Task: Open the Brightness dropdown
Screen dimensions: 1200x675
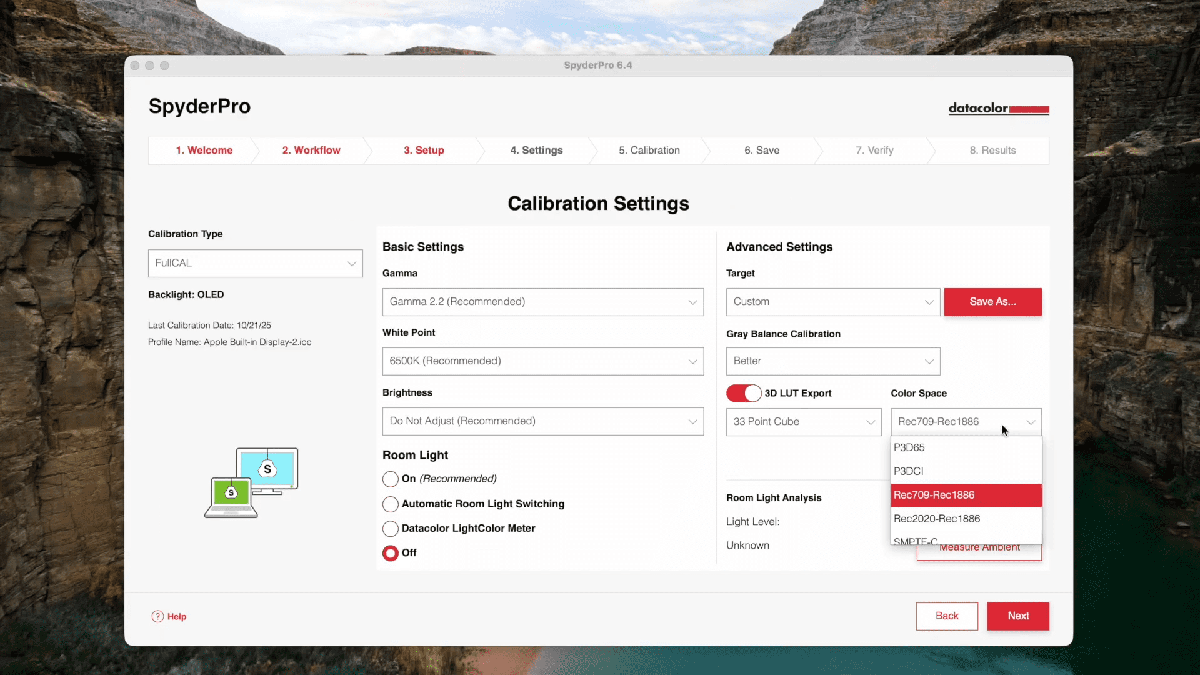Action: click(542, 421)
